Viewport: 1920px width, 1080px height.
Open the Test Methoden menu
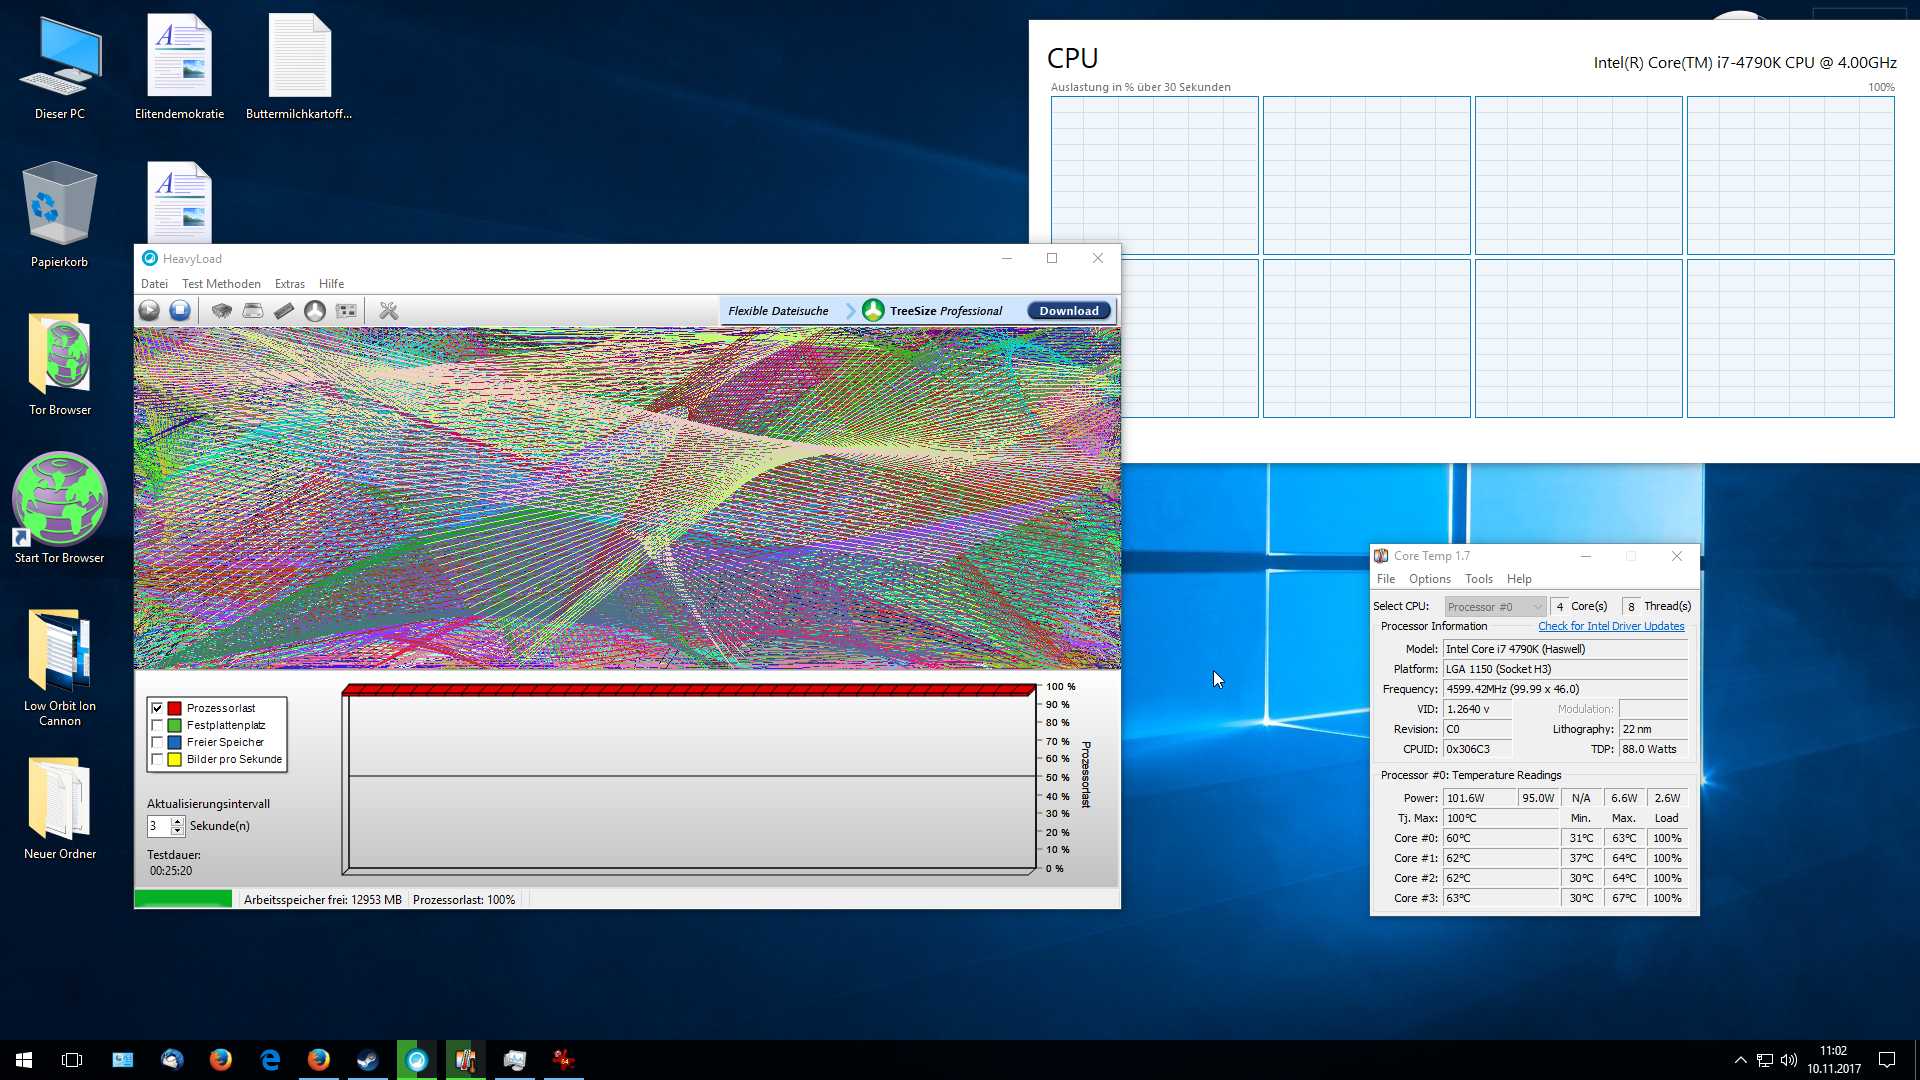[x=221, y=284]
